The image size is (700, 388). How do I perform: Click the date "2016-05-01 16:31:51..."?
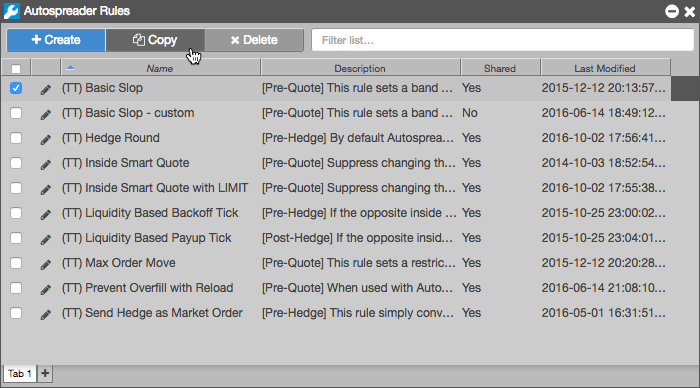tap(604, 313)
